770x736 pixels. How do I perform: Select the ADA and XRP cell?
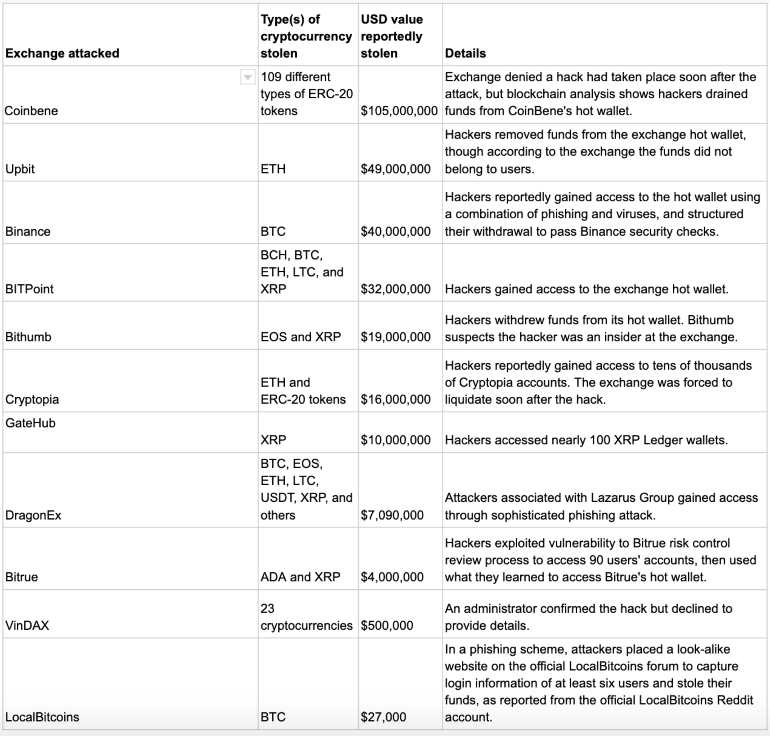click(308, 559)
